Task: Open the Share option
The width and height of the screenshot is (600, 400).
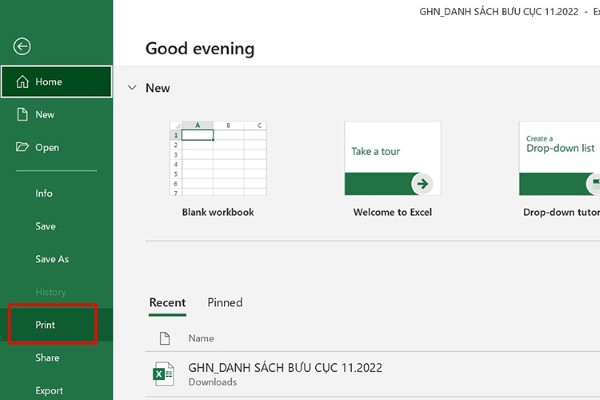Action: tap(47, 358)
